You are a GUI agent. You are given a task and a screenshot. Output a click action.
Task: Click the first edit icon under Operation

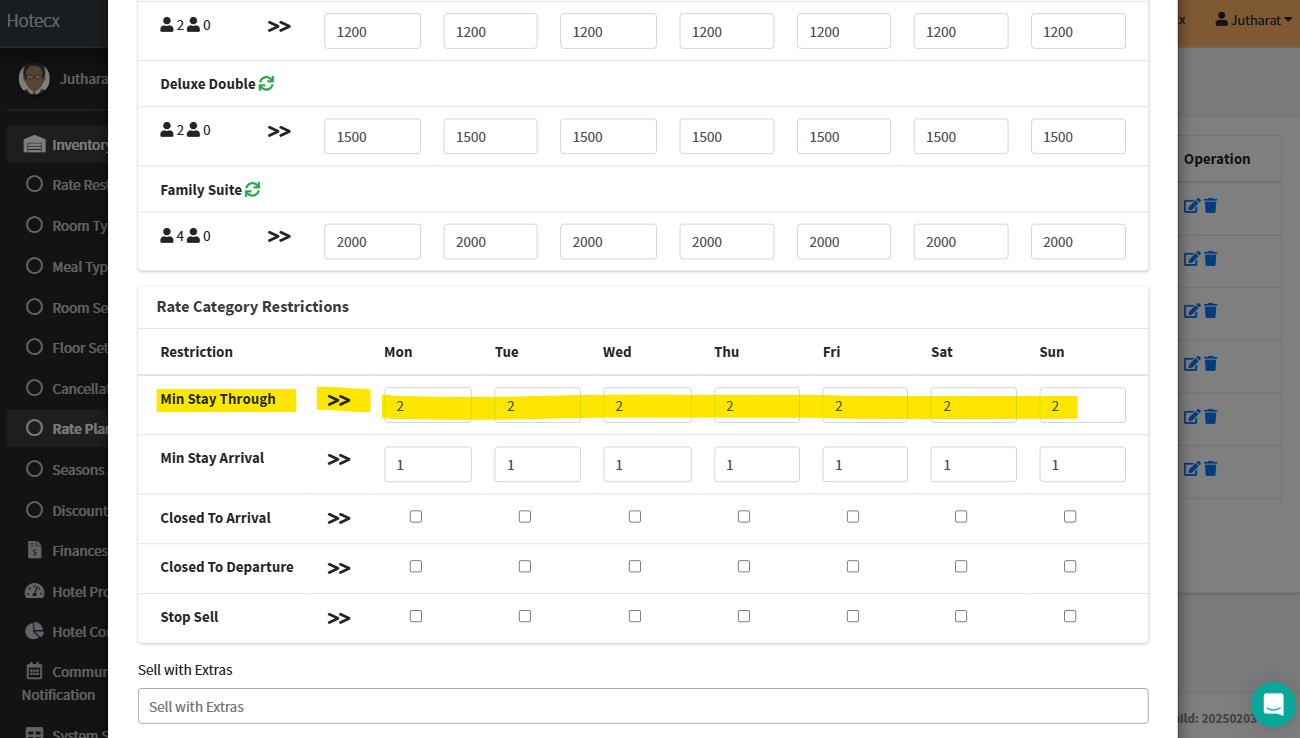coord(1191,205)
